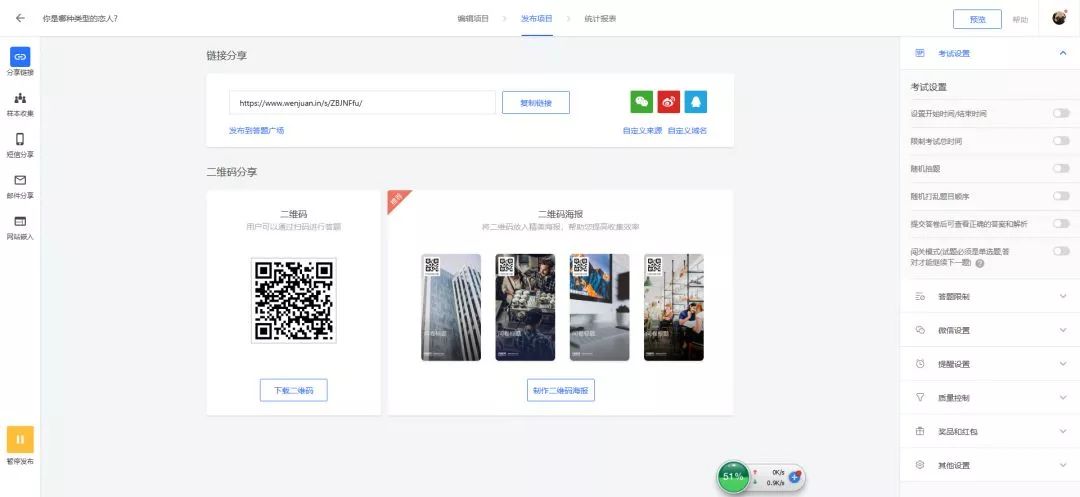Click blue plus on network speed widget
1080x497 pixels.
tap(794, 476)
